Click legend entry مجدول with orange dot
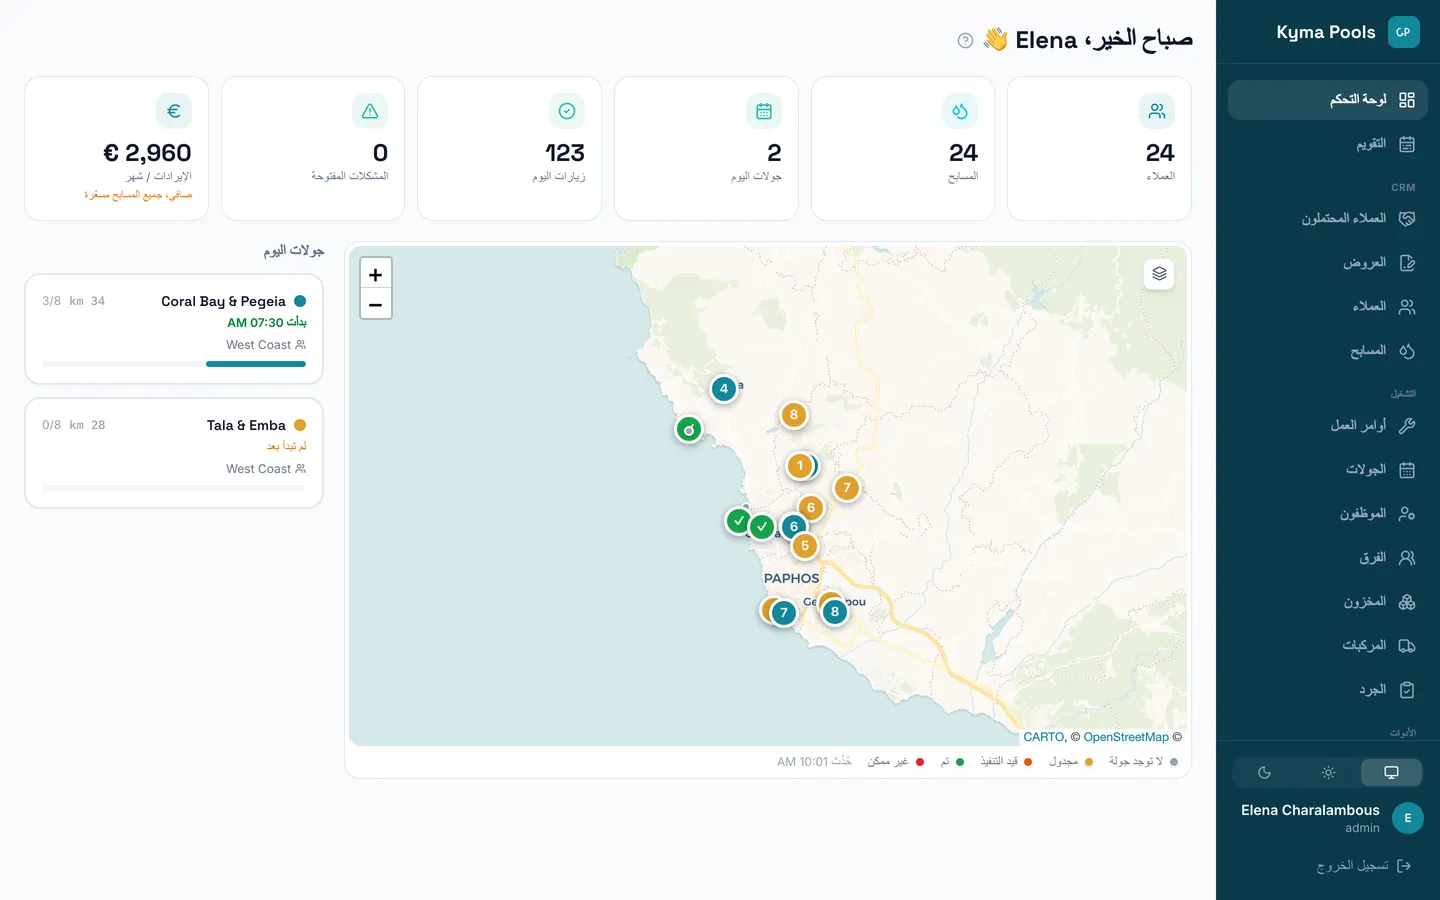 [1071, 762]
